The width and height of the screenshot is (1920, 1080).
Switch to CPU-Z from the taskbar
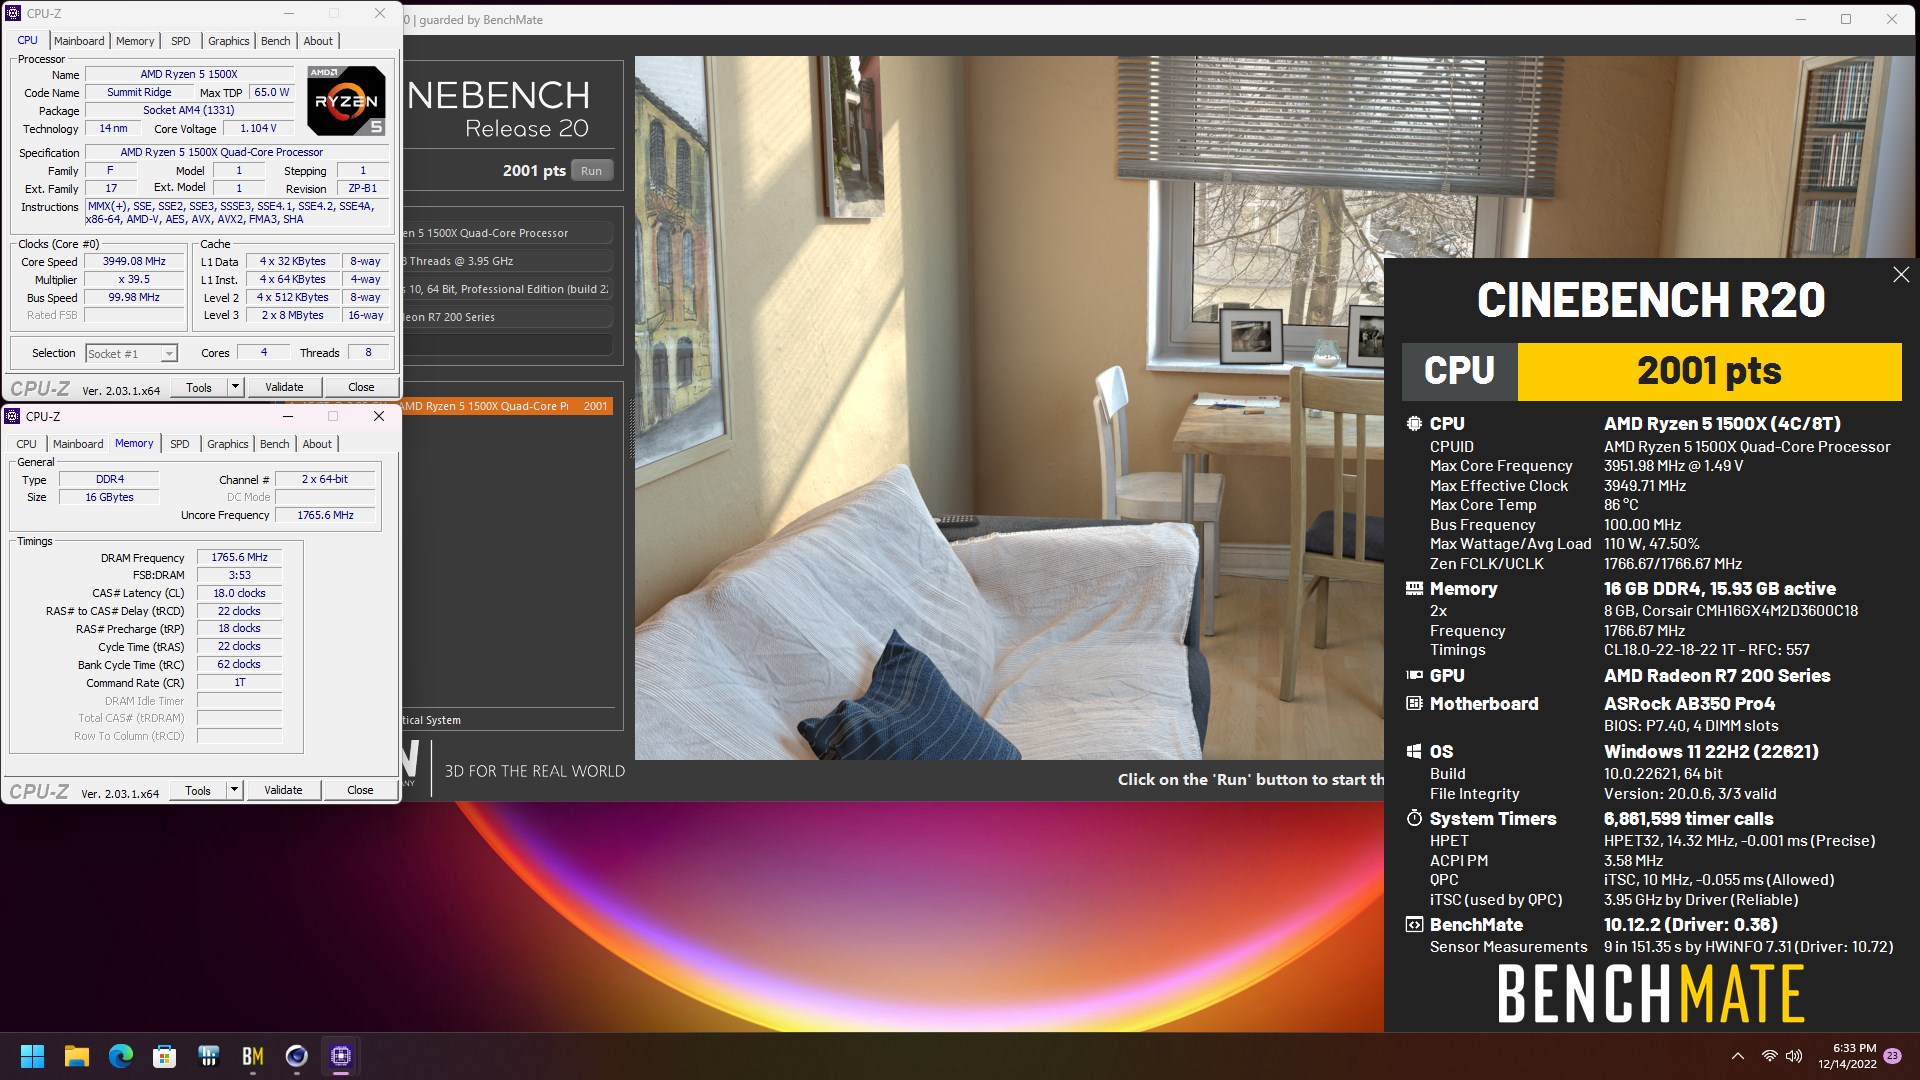[x=340, y=1056]
